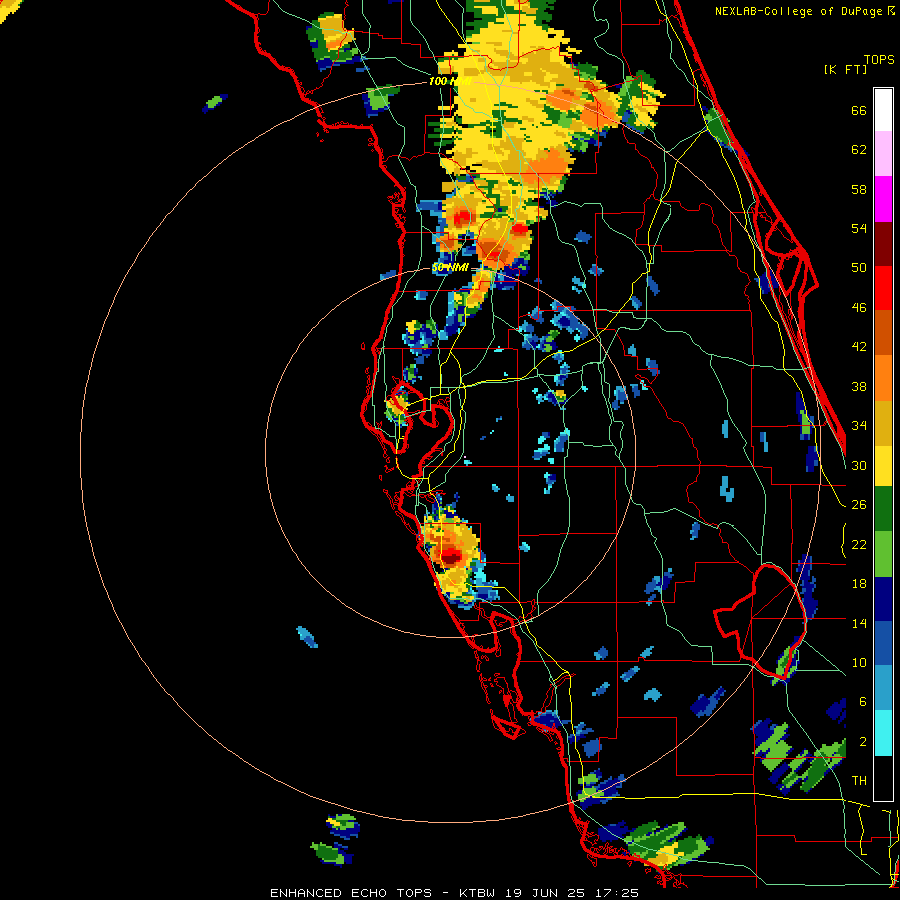Click the black TH swatch in the legend
The height and width of the screenshot is (900, 900).
pos(883,777)
